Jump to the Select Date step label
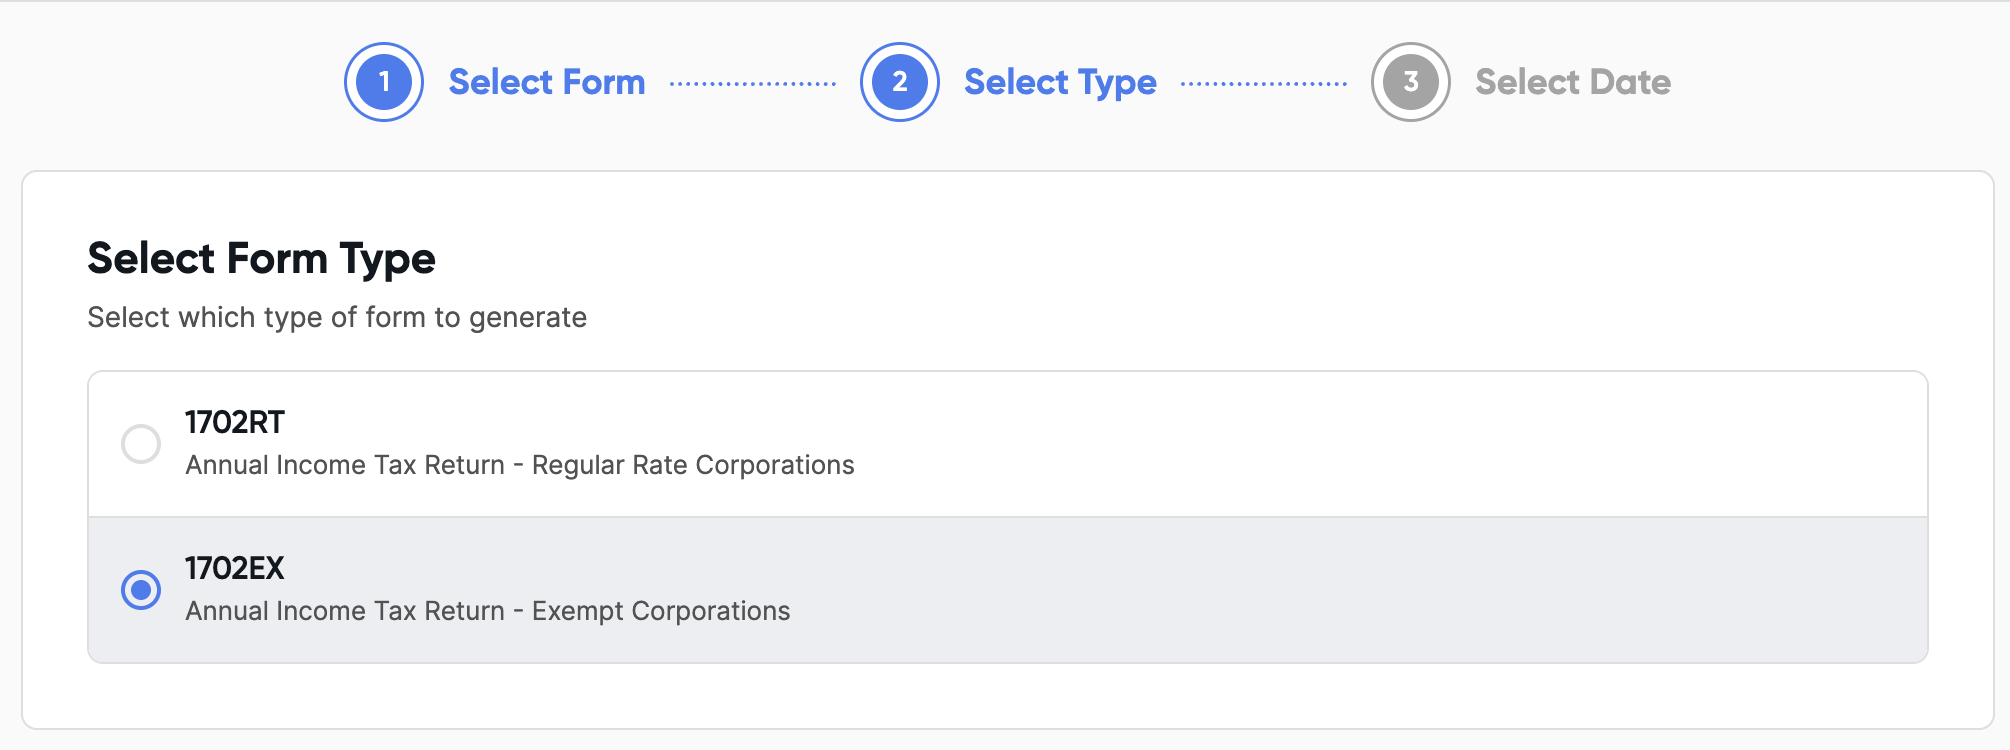The width and height of the screenshot is (2010, 750). 1572,82
